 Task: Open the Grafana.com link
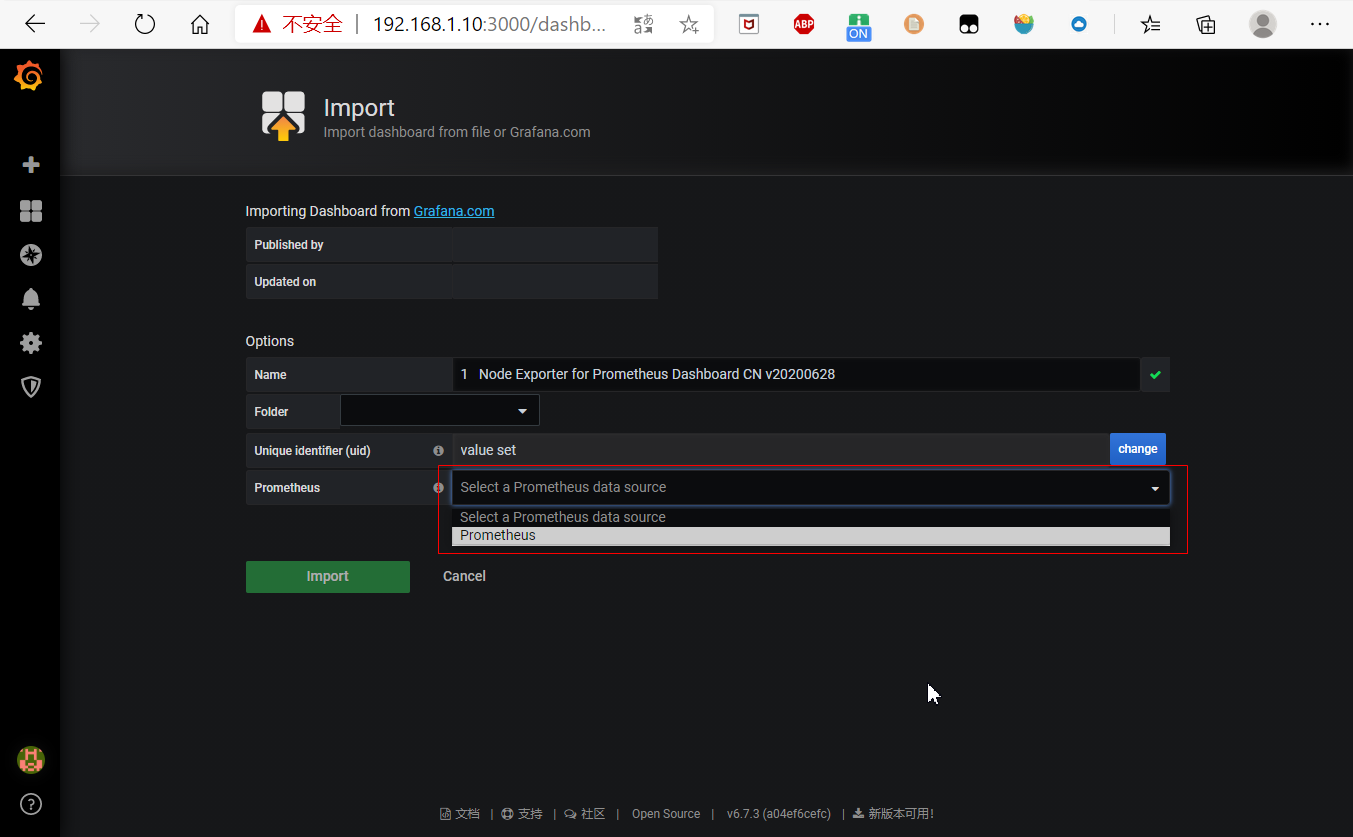pyautogui.click(x=454, y=211)
